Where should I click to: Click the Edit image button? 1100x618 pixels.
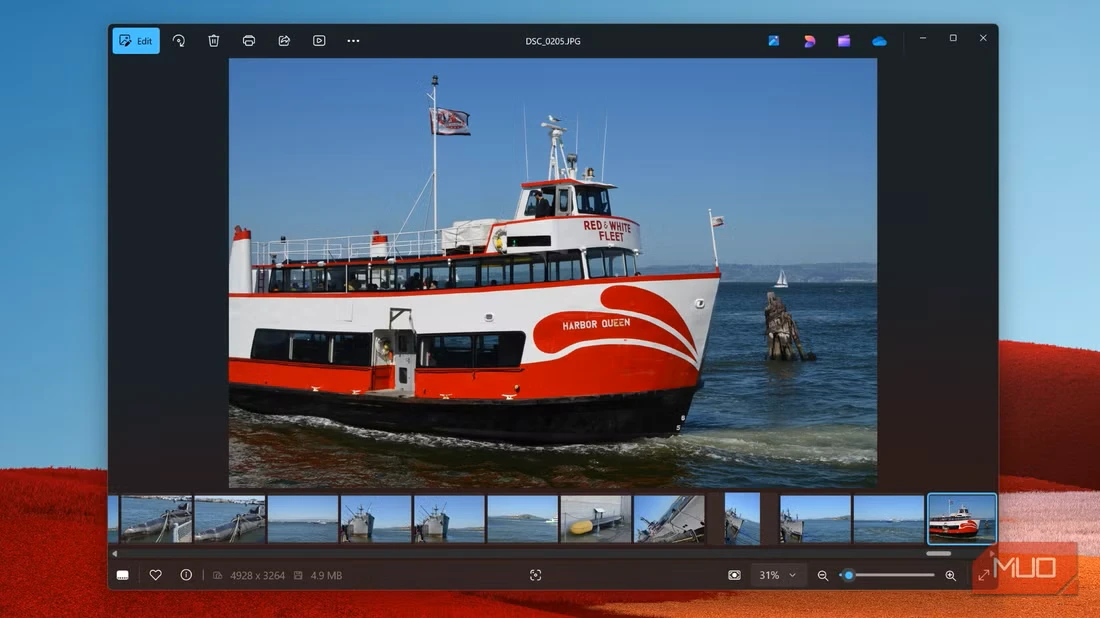(x=136, y=41)
